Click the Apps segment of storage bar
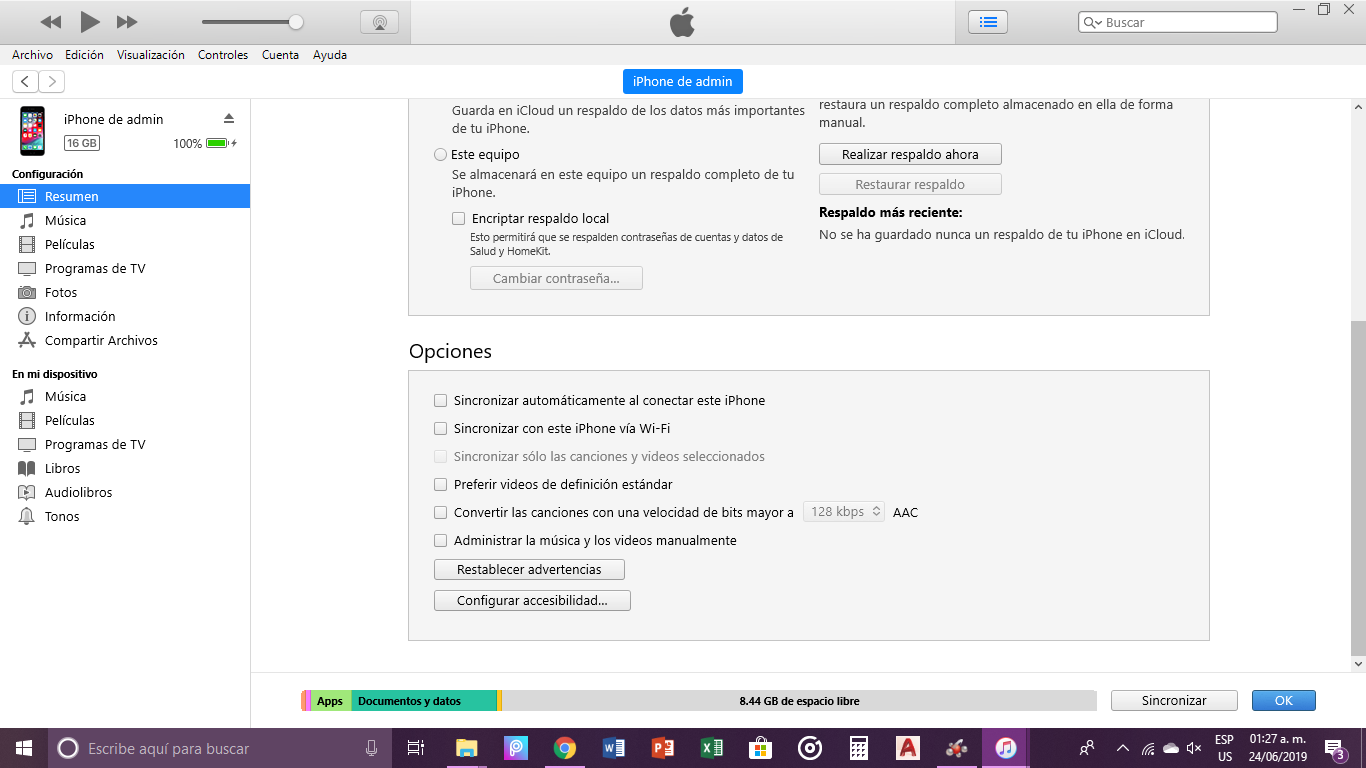The height and width of the screenshot is (768, 1366). (x=330, y=701)
